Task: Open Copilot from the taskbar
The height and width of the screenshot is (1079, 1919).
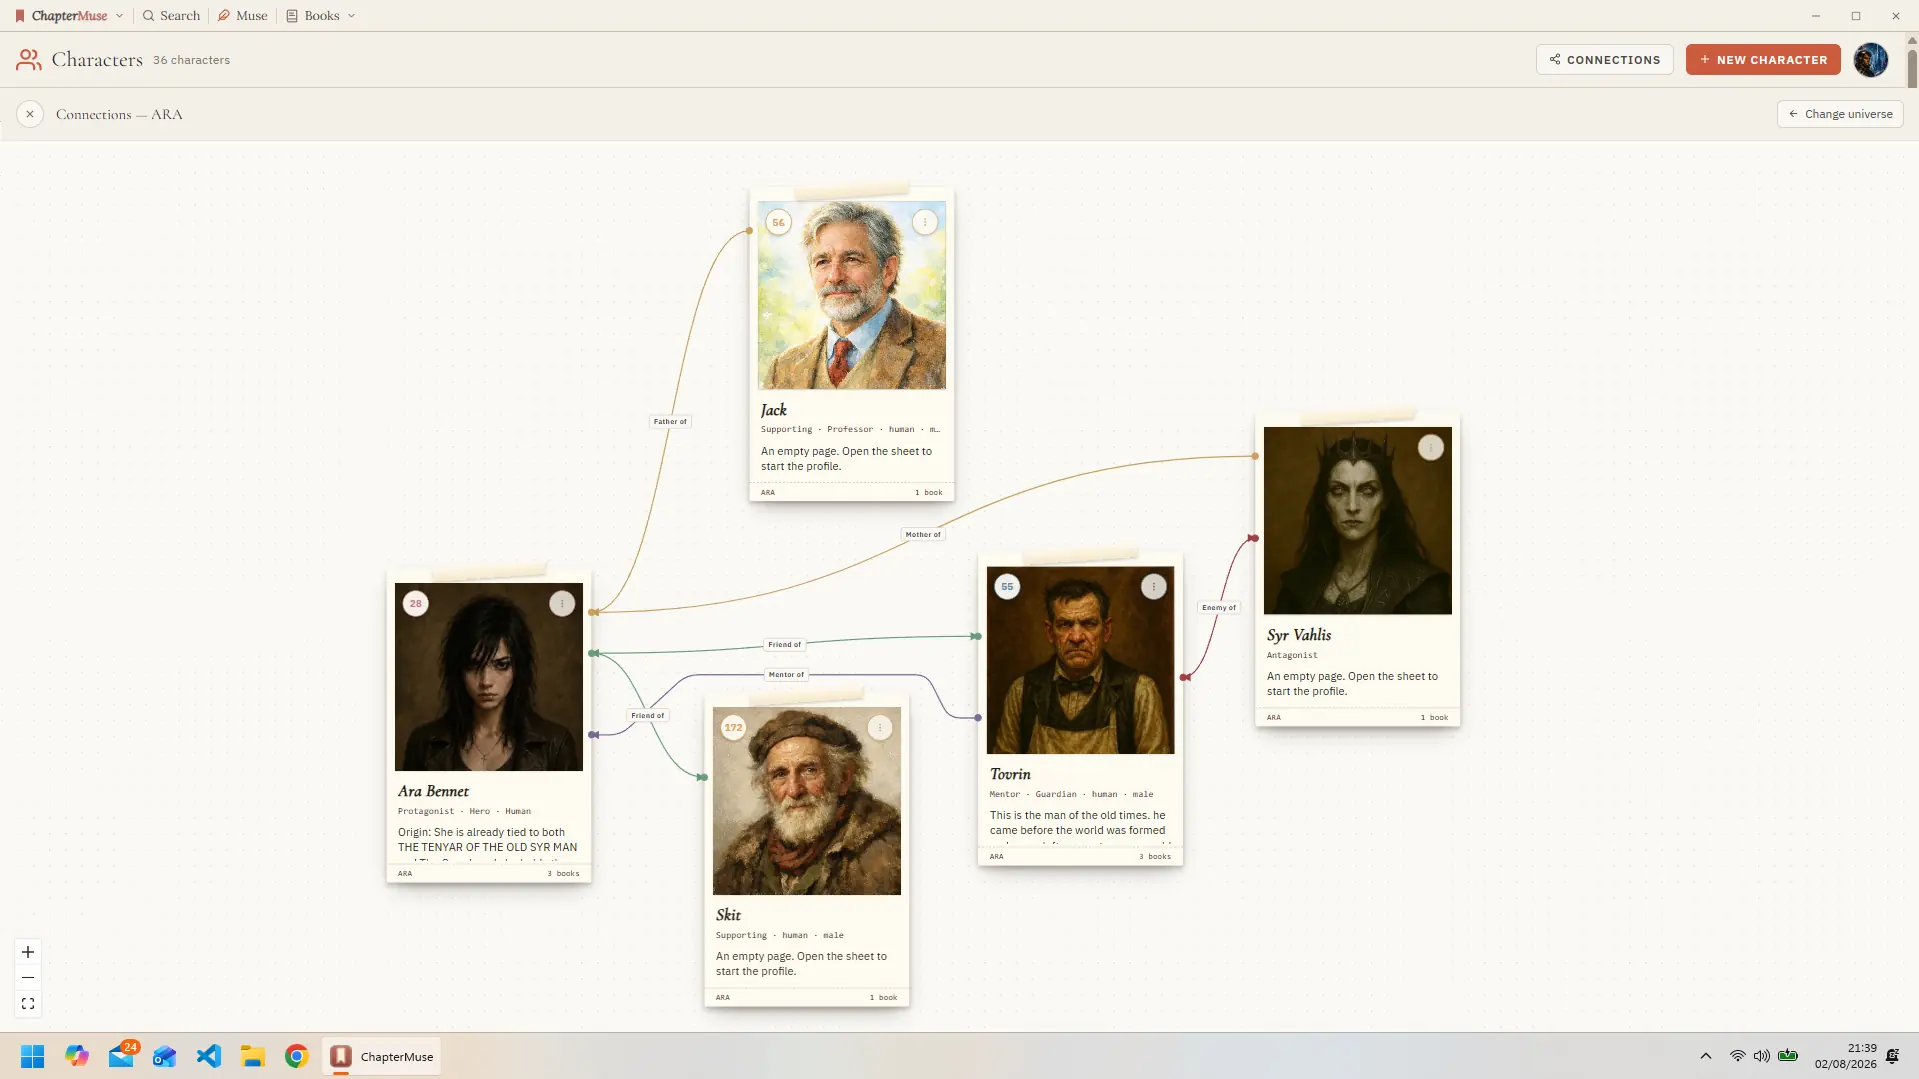Action: click(77, 1057)
